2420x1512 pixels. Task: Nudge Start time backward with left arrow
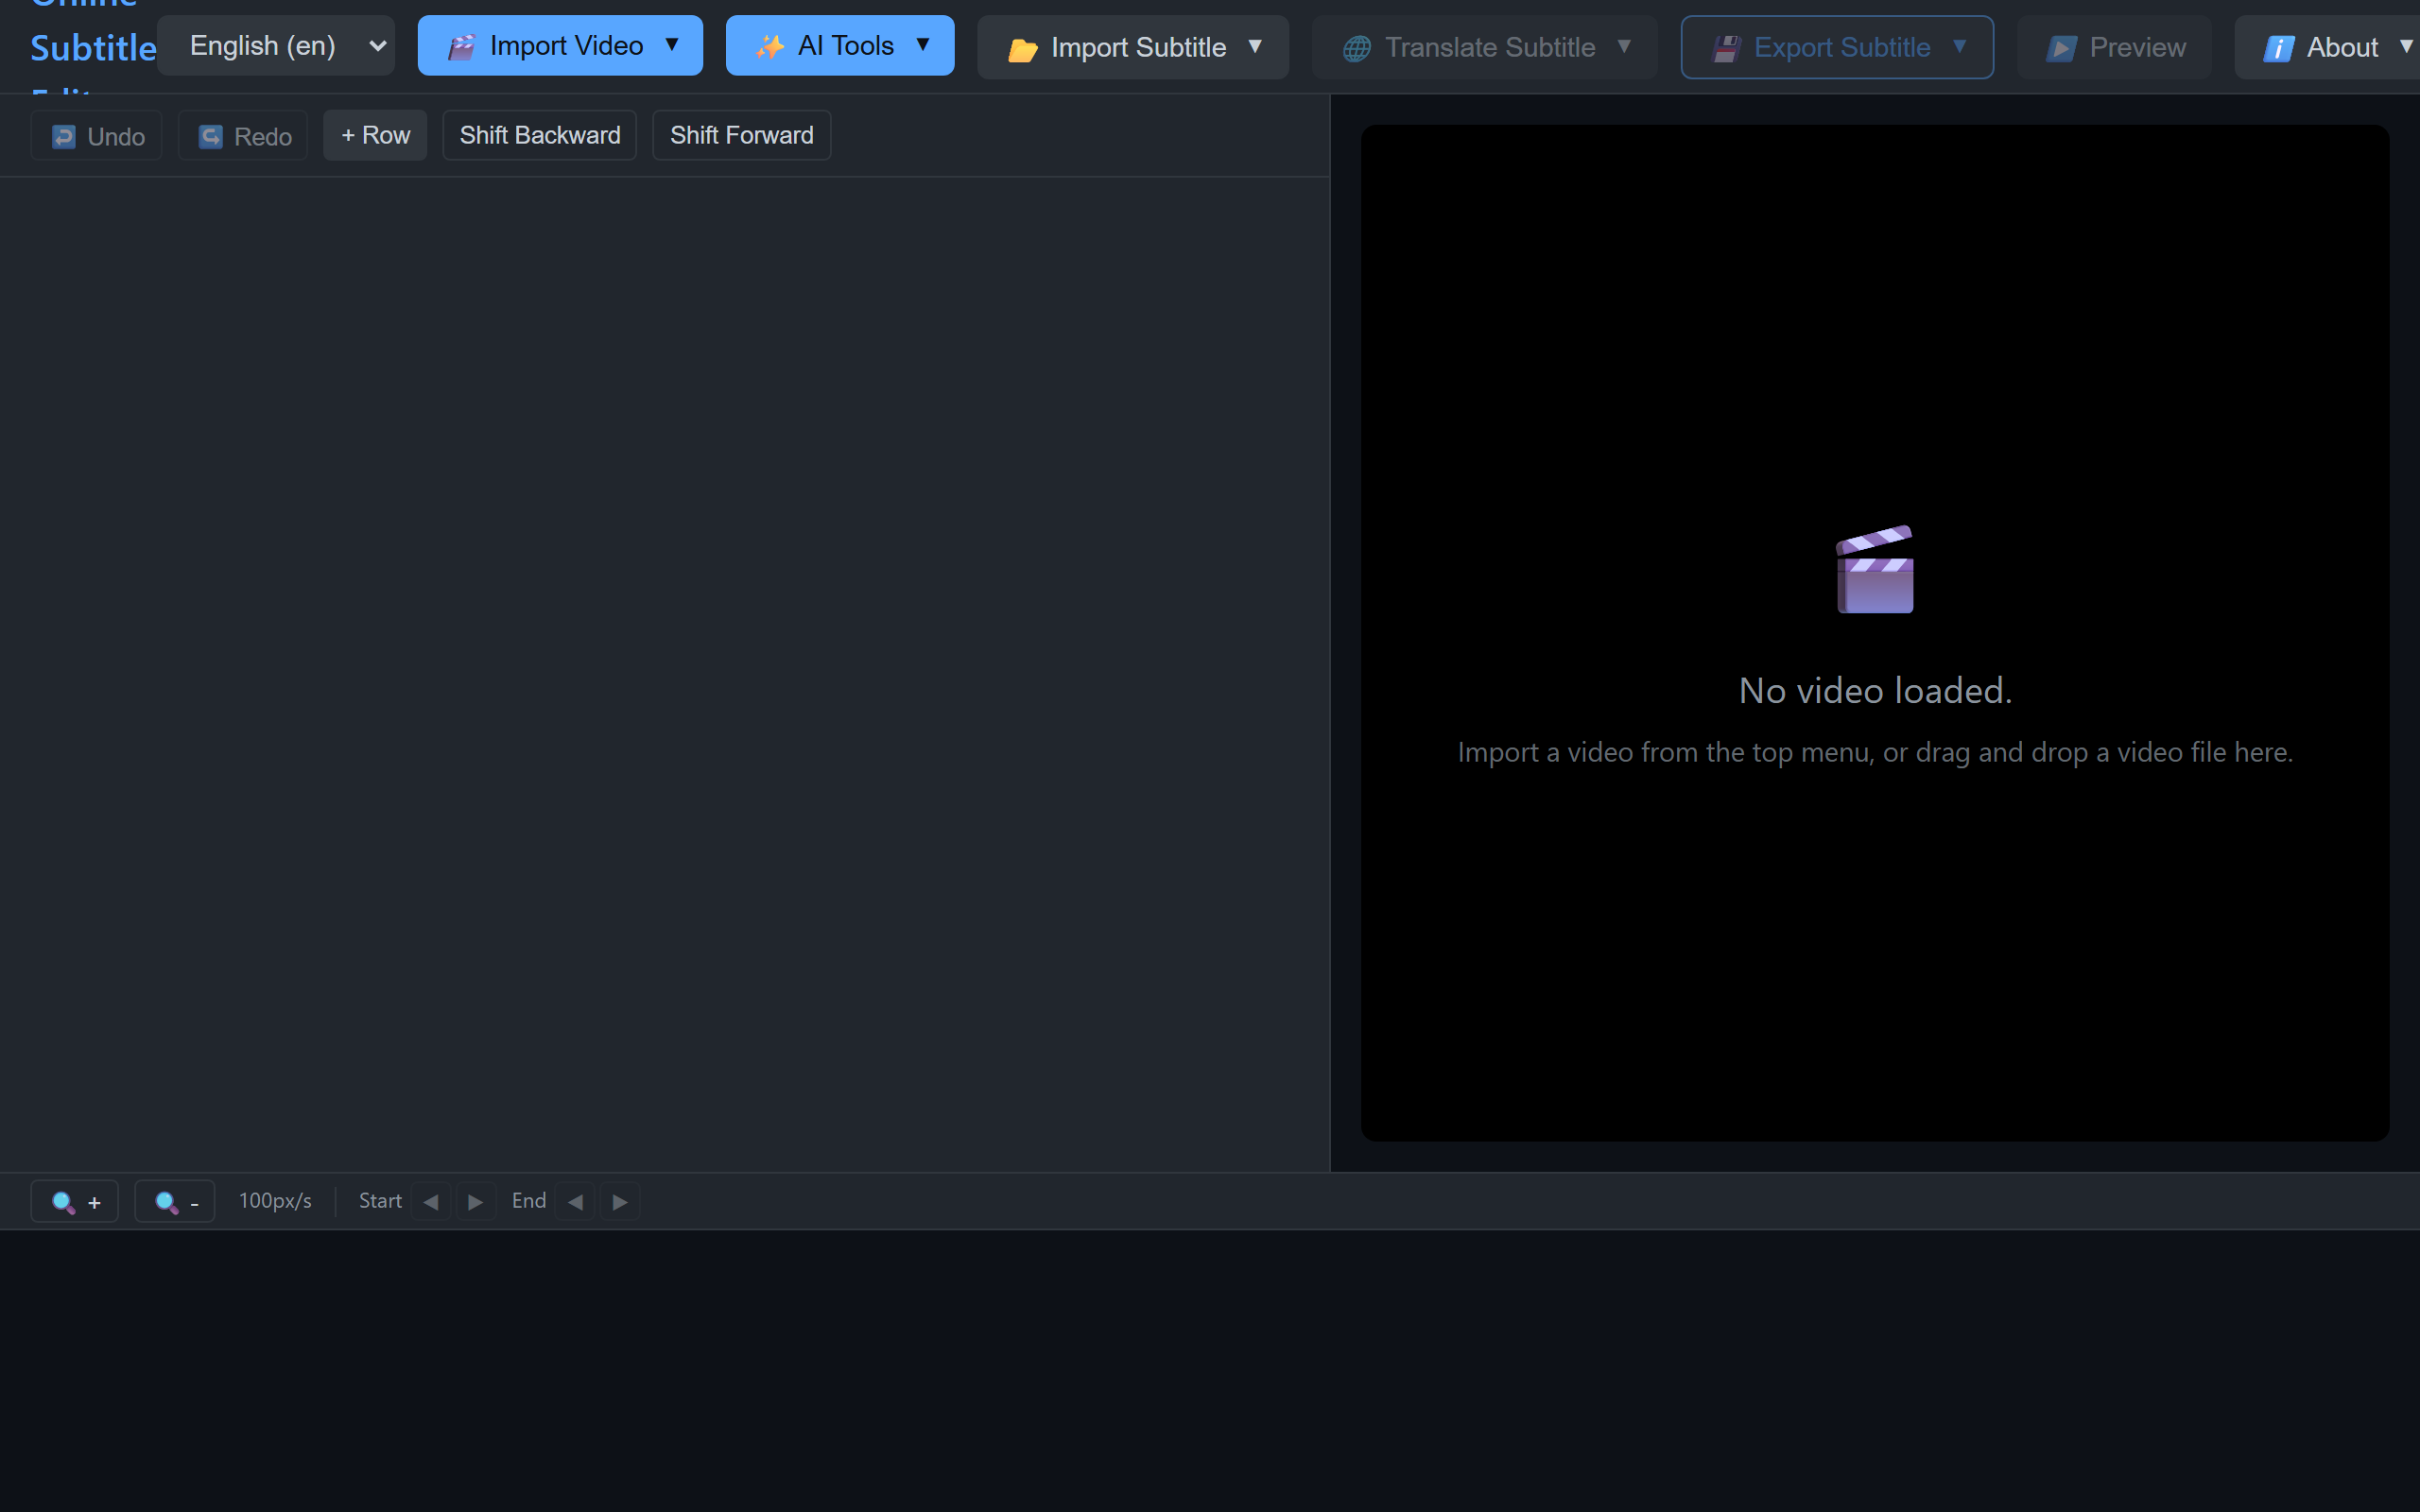pos(431,1201)
